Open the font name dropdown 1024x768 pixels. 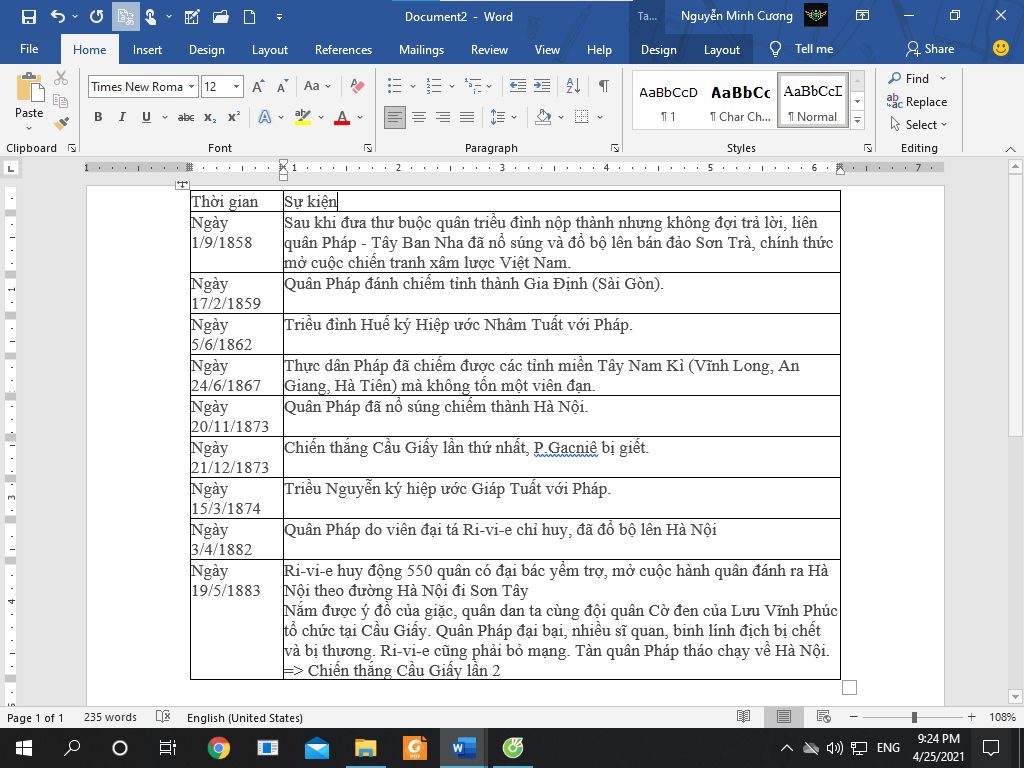point(191,86)
